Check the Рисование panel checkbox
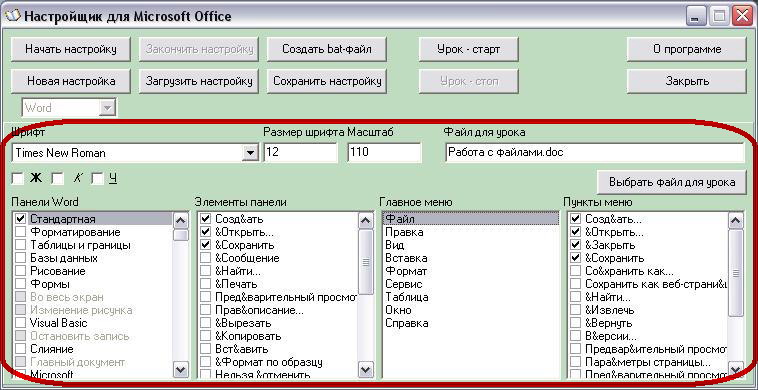The width and height of the screenshot is (758, 390). click(x=20, y=271)
